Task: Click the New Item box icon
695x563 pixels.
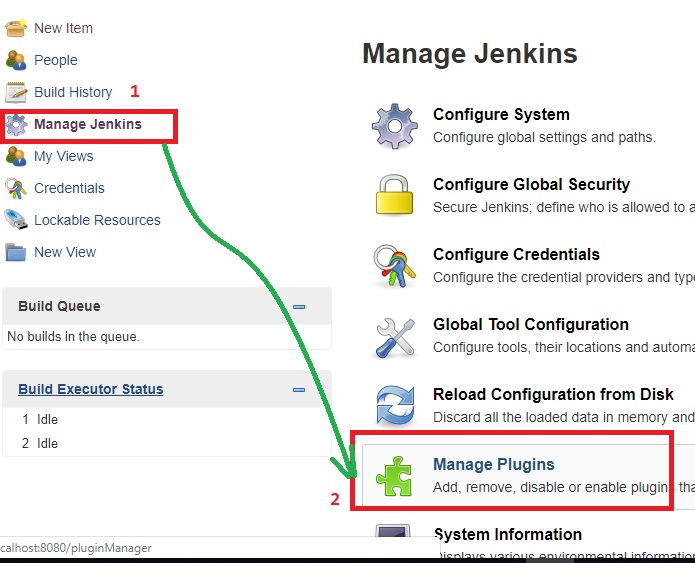Action: (x=16, y=28)
